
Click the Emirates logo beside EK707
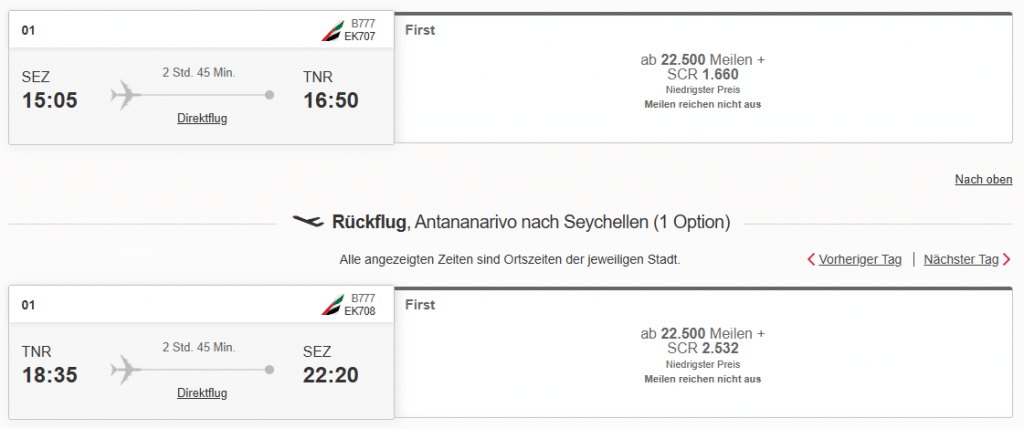(x=330, y=31)
